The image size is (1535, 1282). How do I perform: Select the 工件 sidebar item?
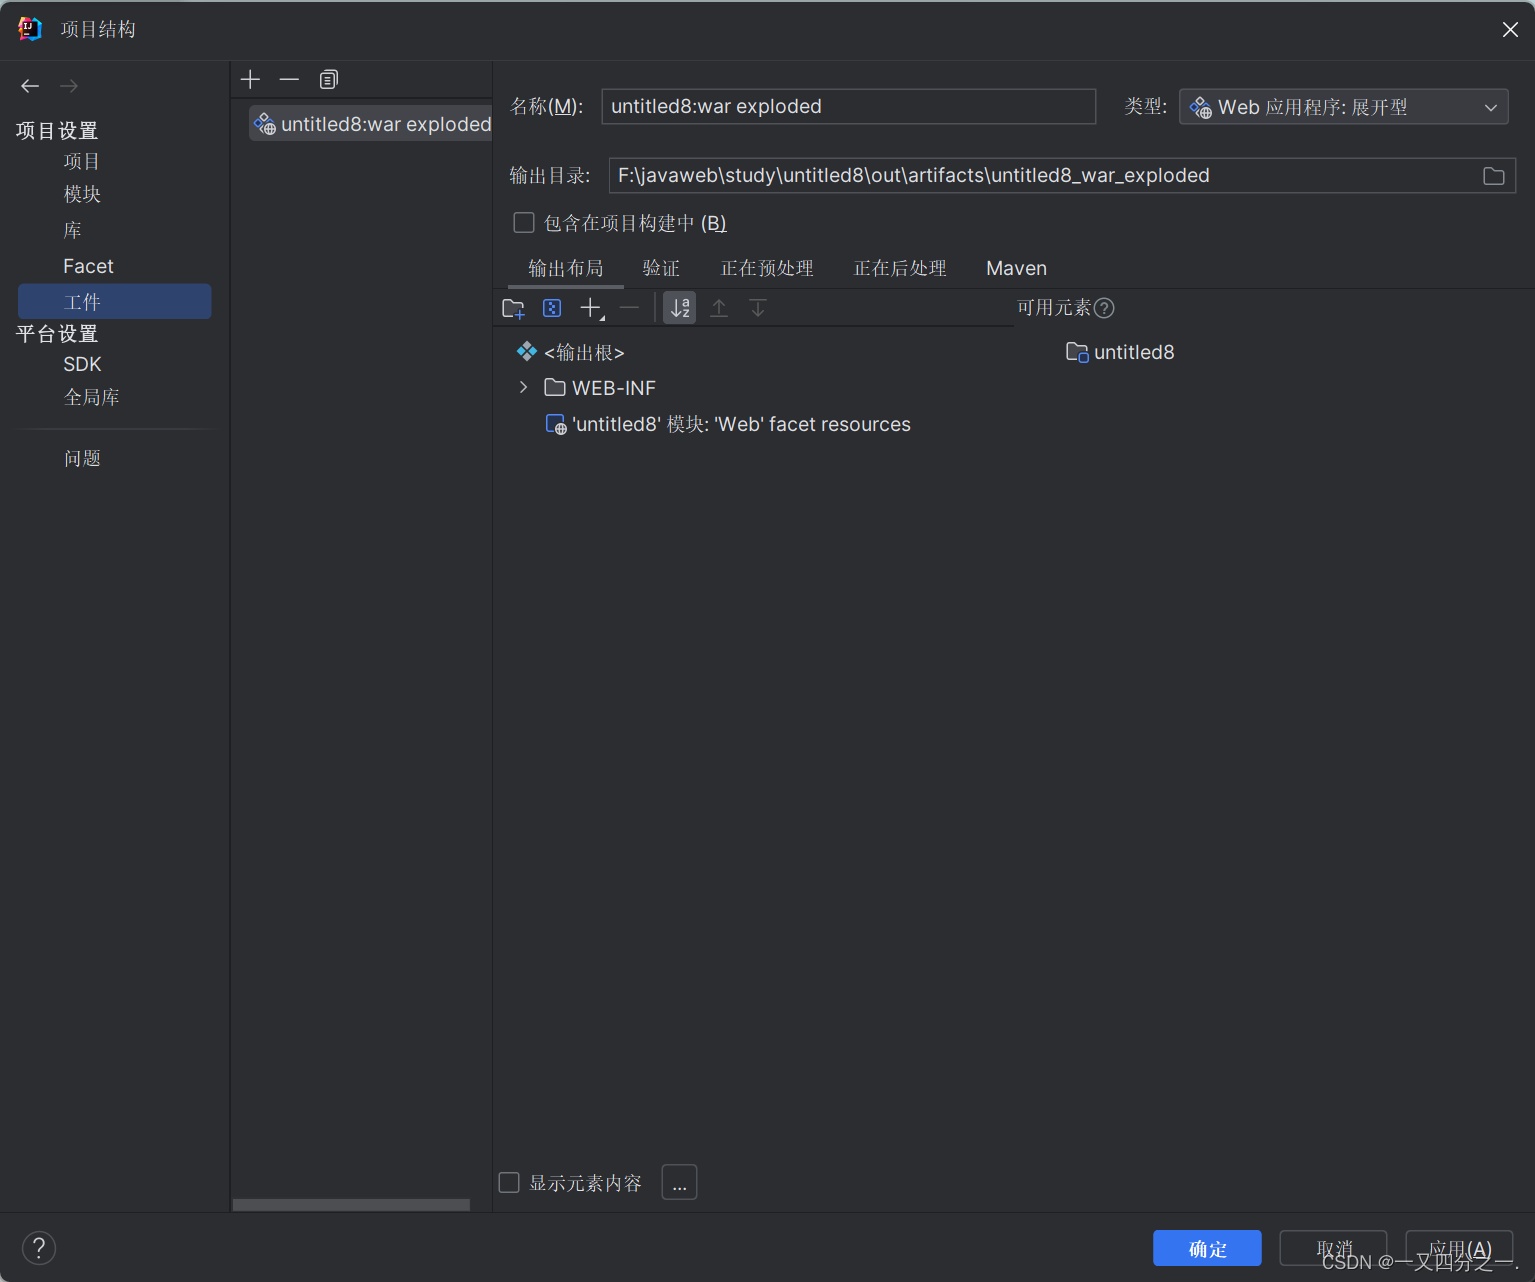(114, 302)
